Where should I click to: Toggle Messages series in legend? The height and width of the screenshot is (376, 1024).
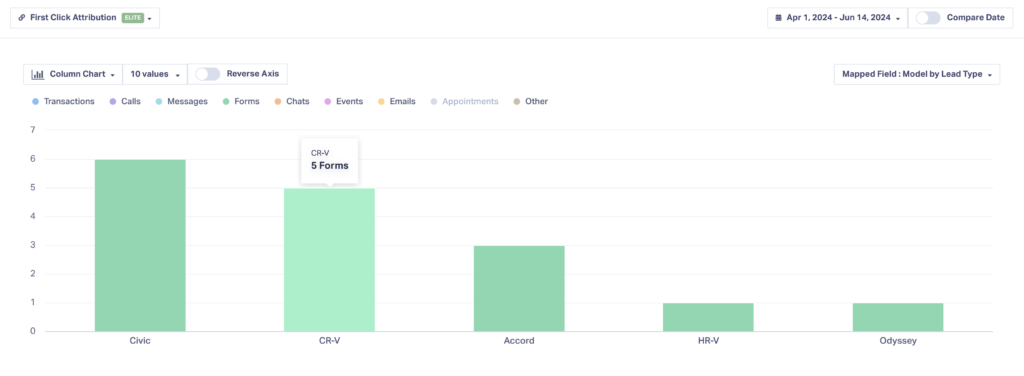(x=181, y=102)
